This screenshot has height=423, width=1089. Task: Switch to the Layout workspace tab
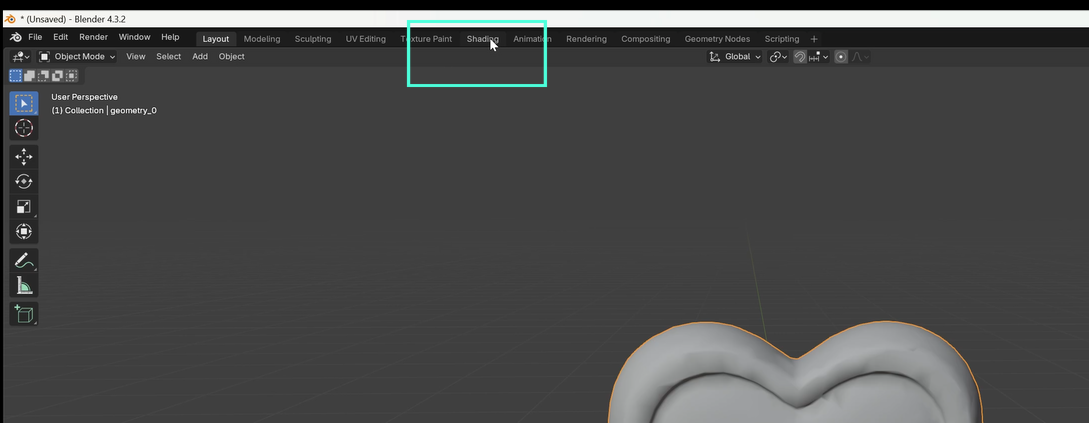coord(216,39)
